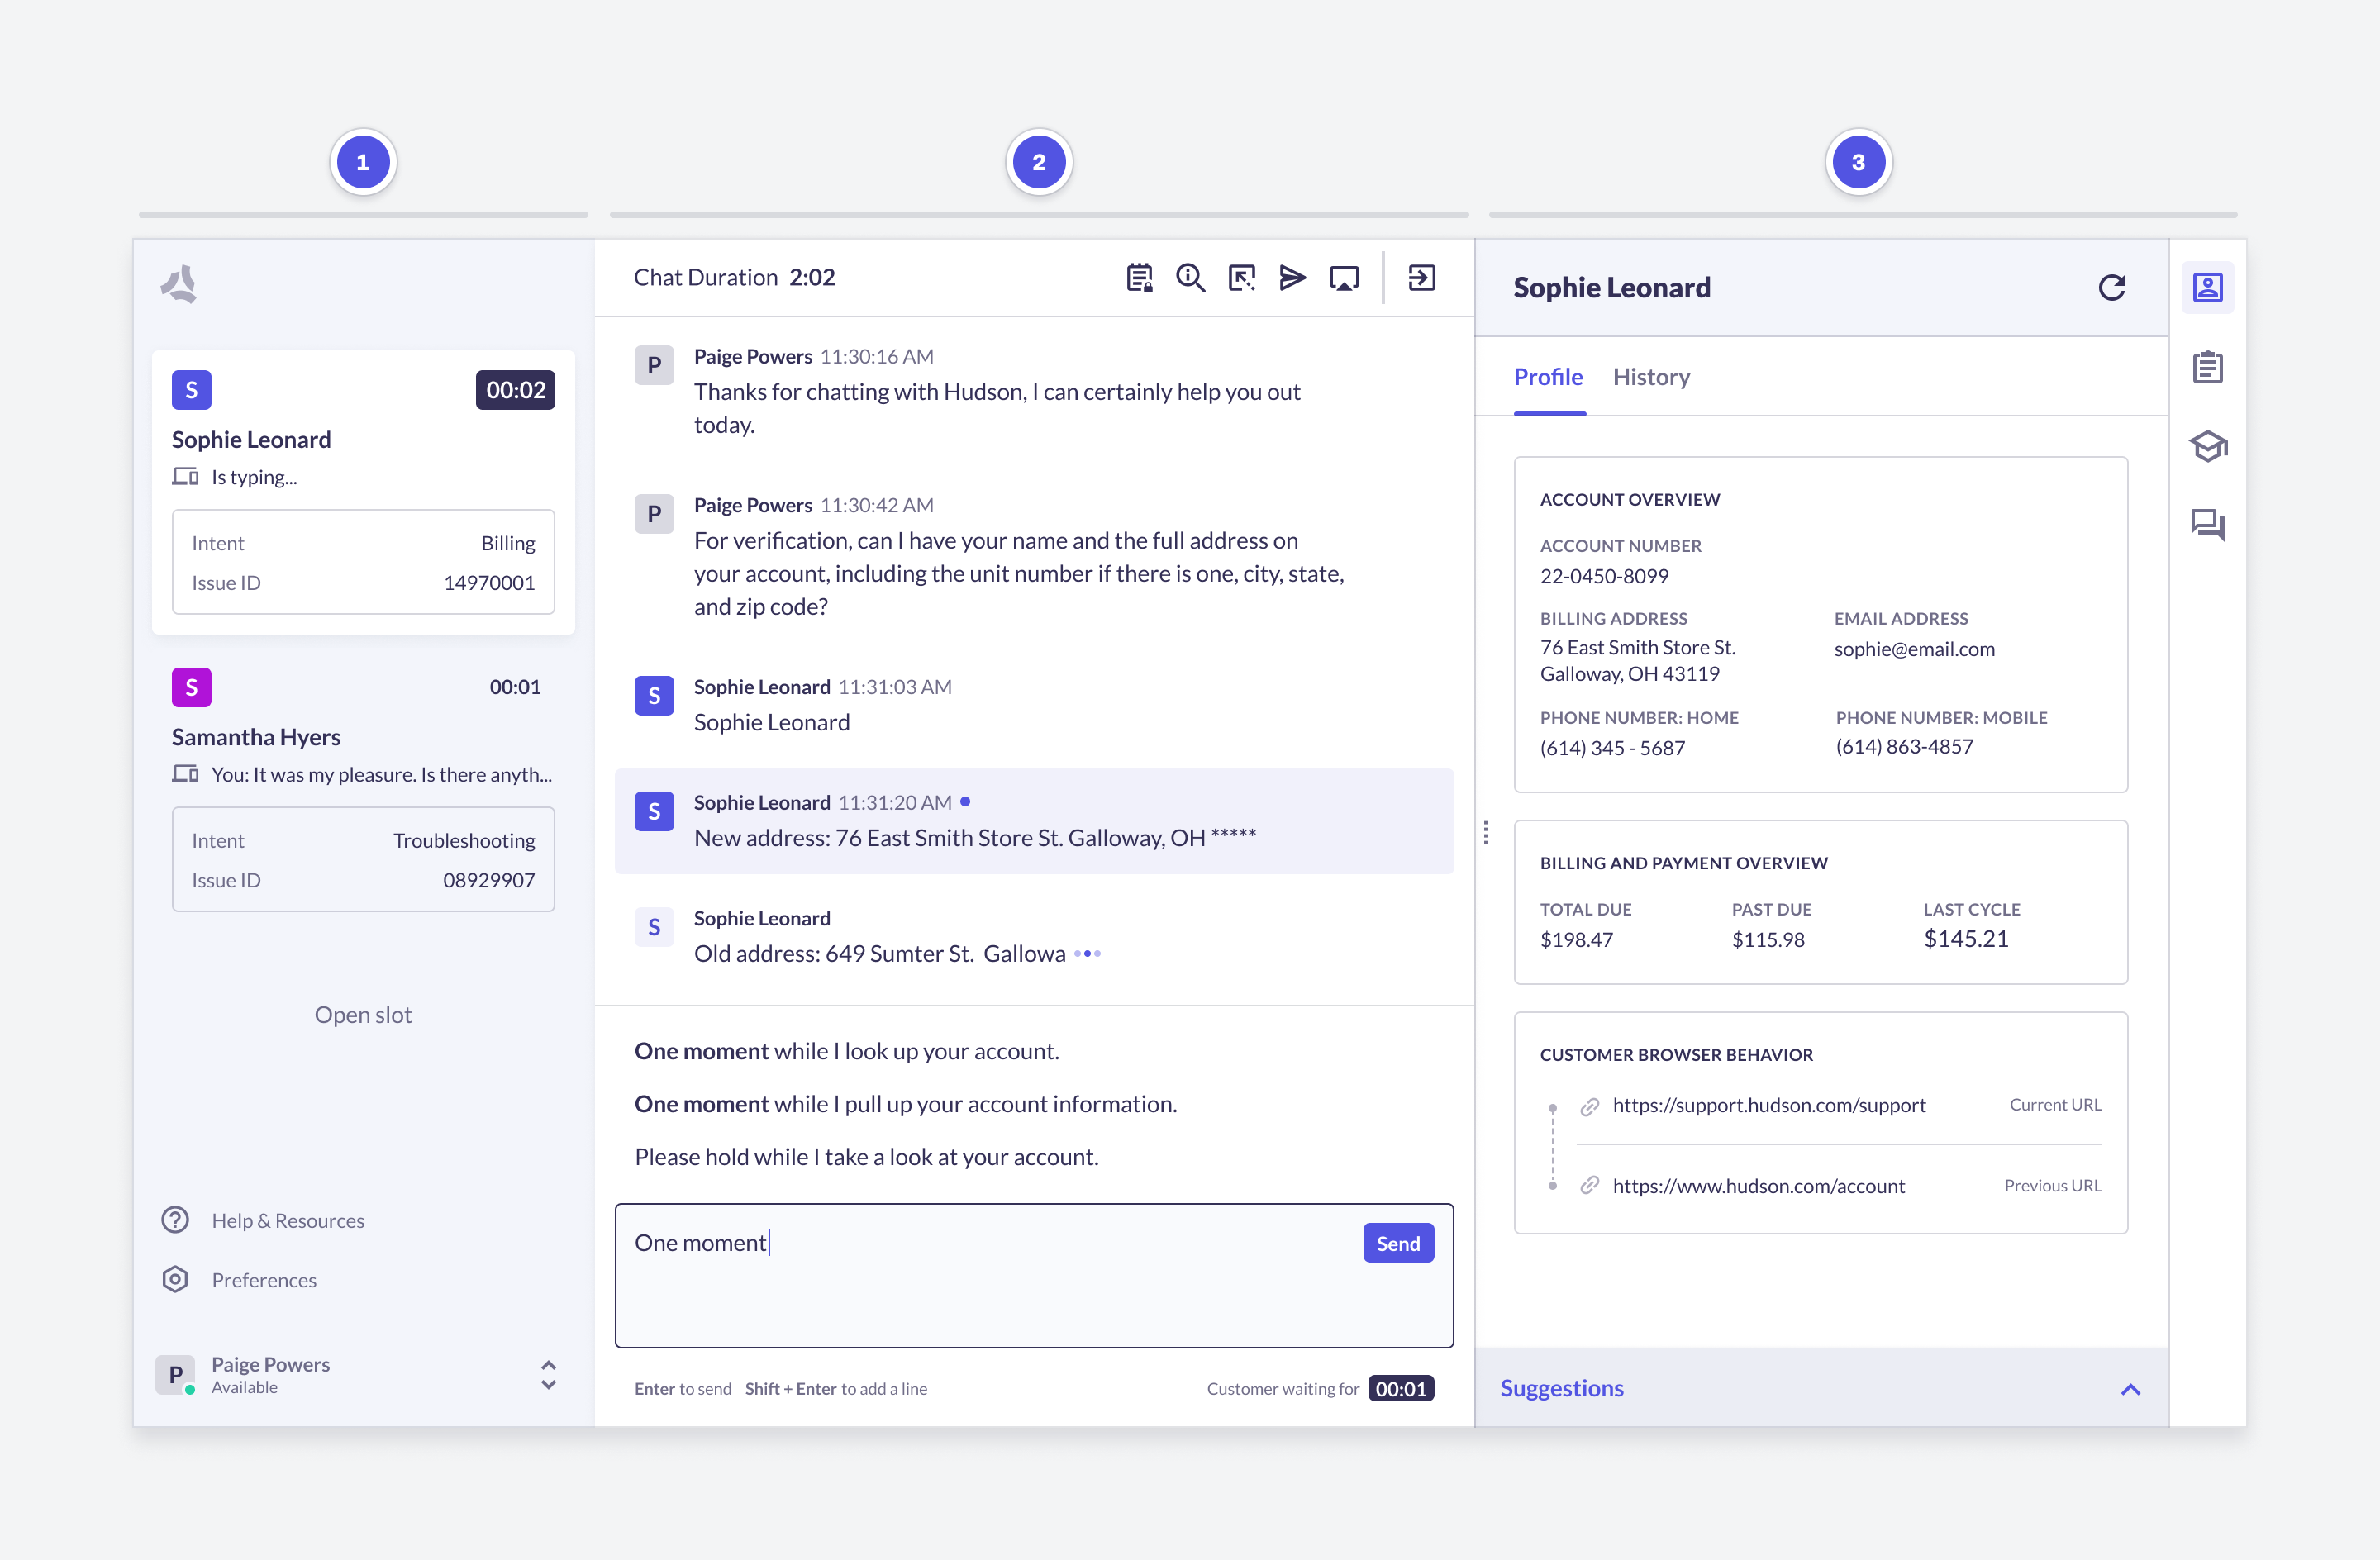Open the support.hudson.com current URL link
This screenshot has height=1560, width=2380.
[1768, 1105]
